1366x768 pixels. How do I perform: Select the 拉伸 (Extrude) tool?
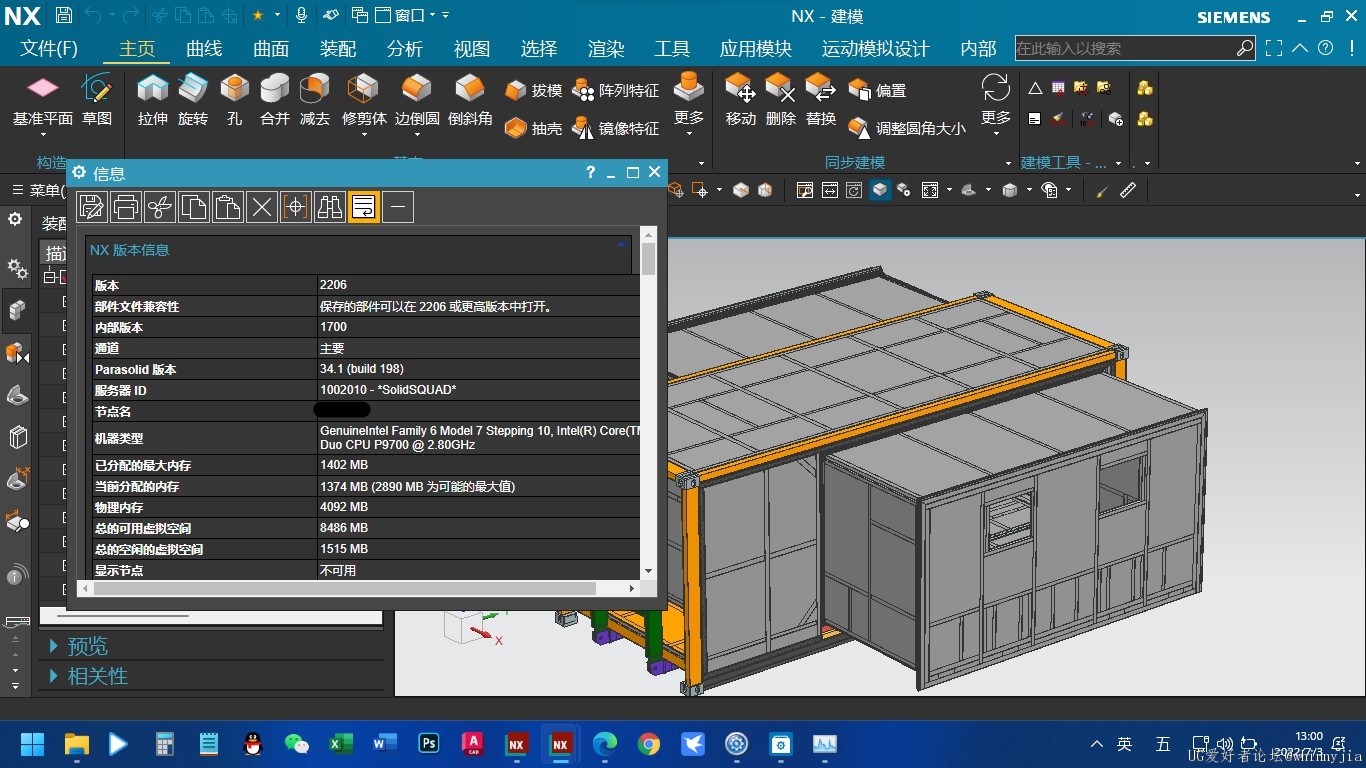[153, 100]
